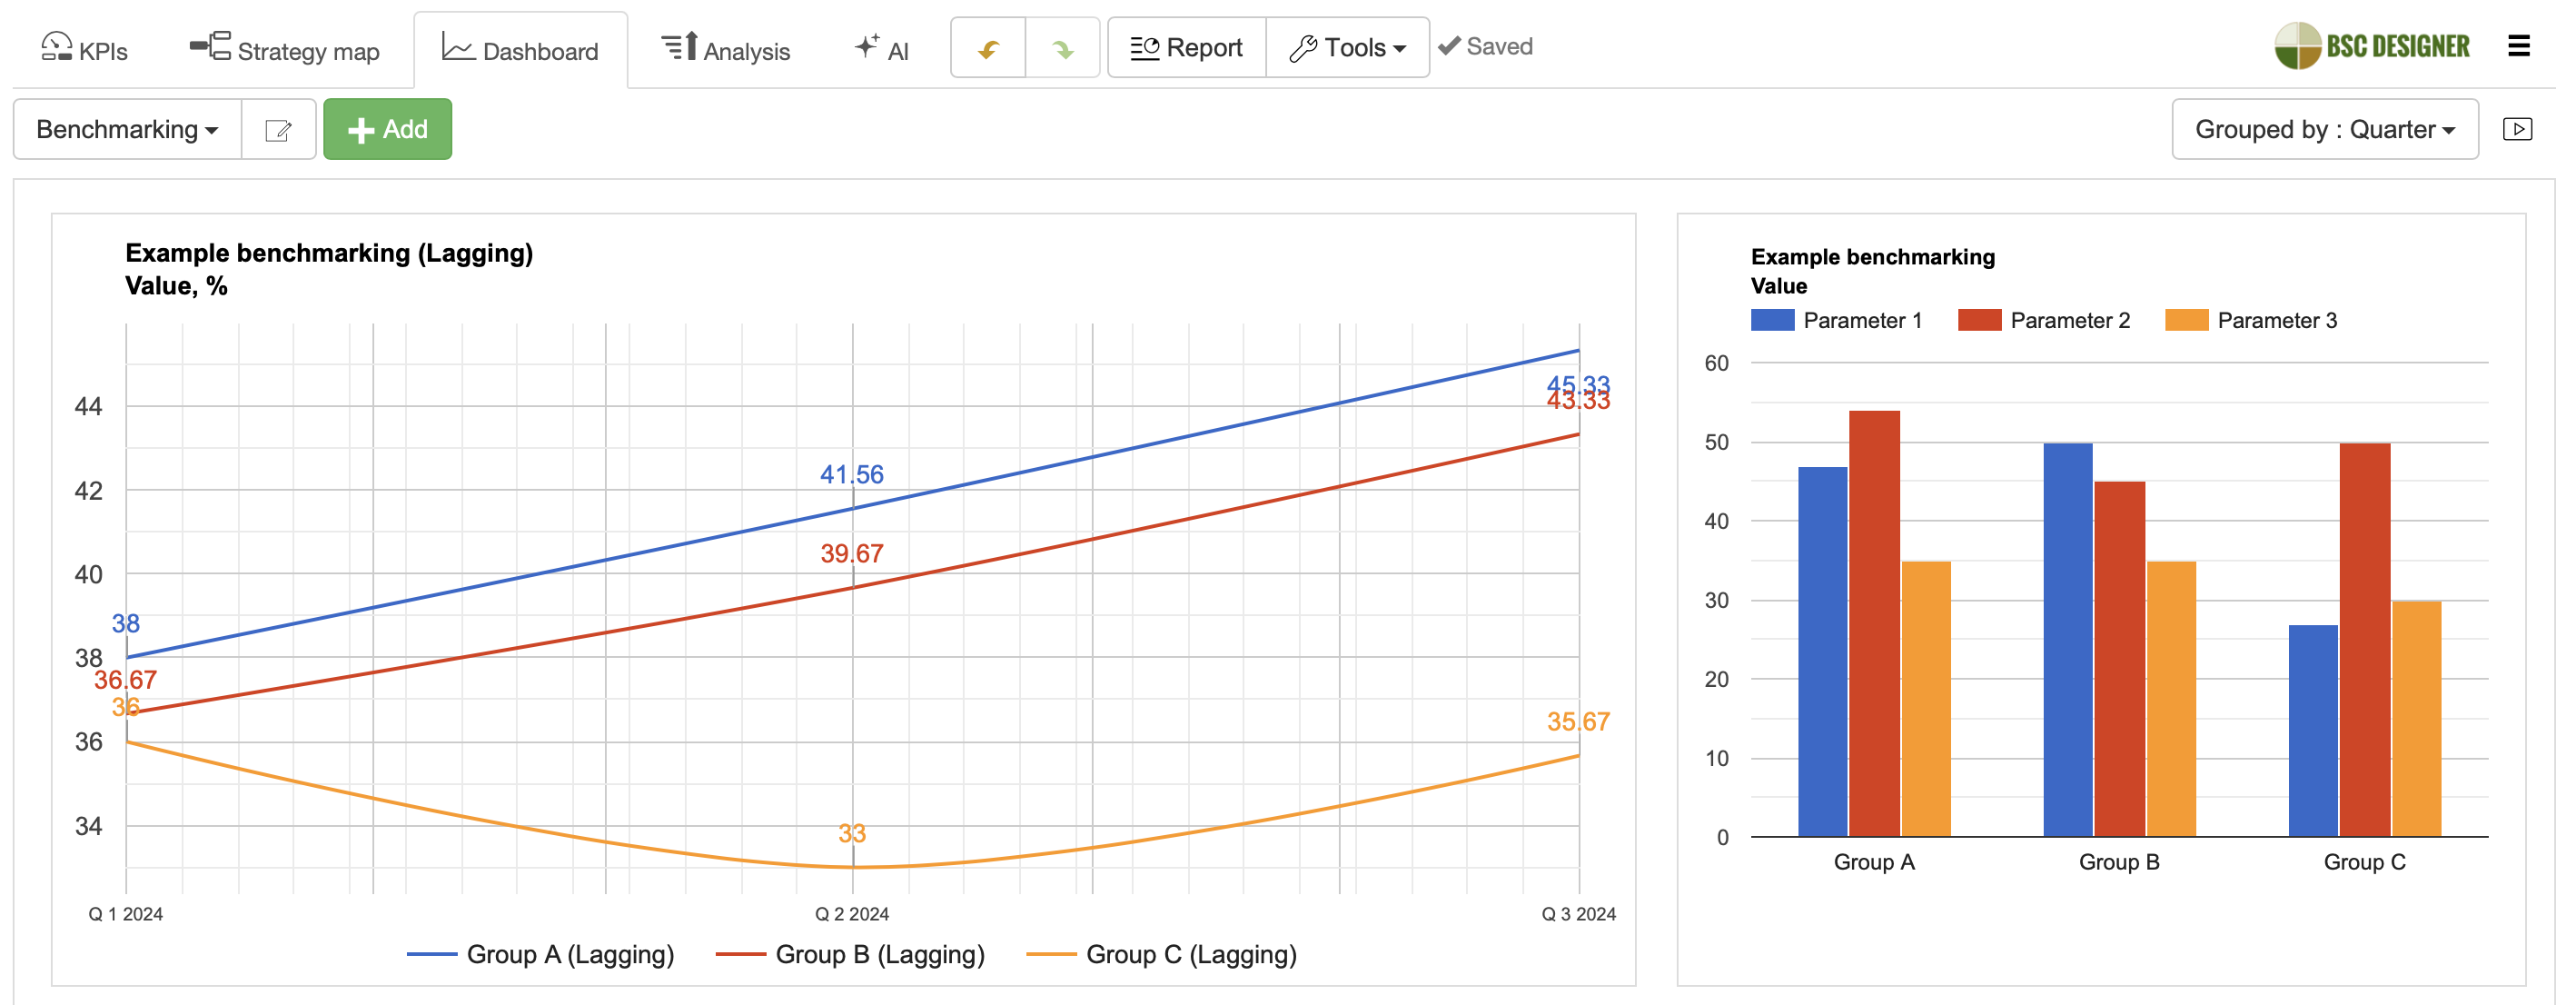
Task: Open the Report view
Action: (x=1186, y=46)
